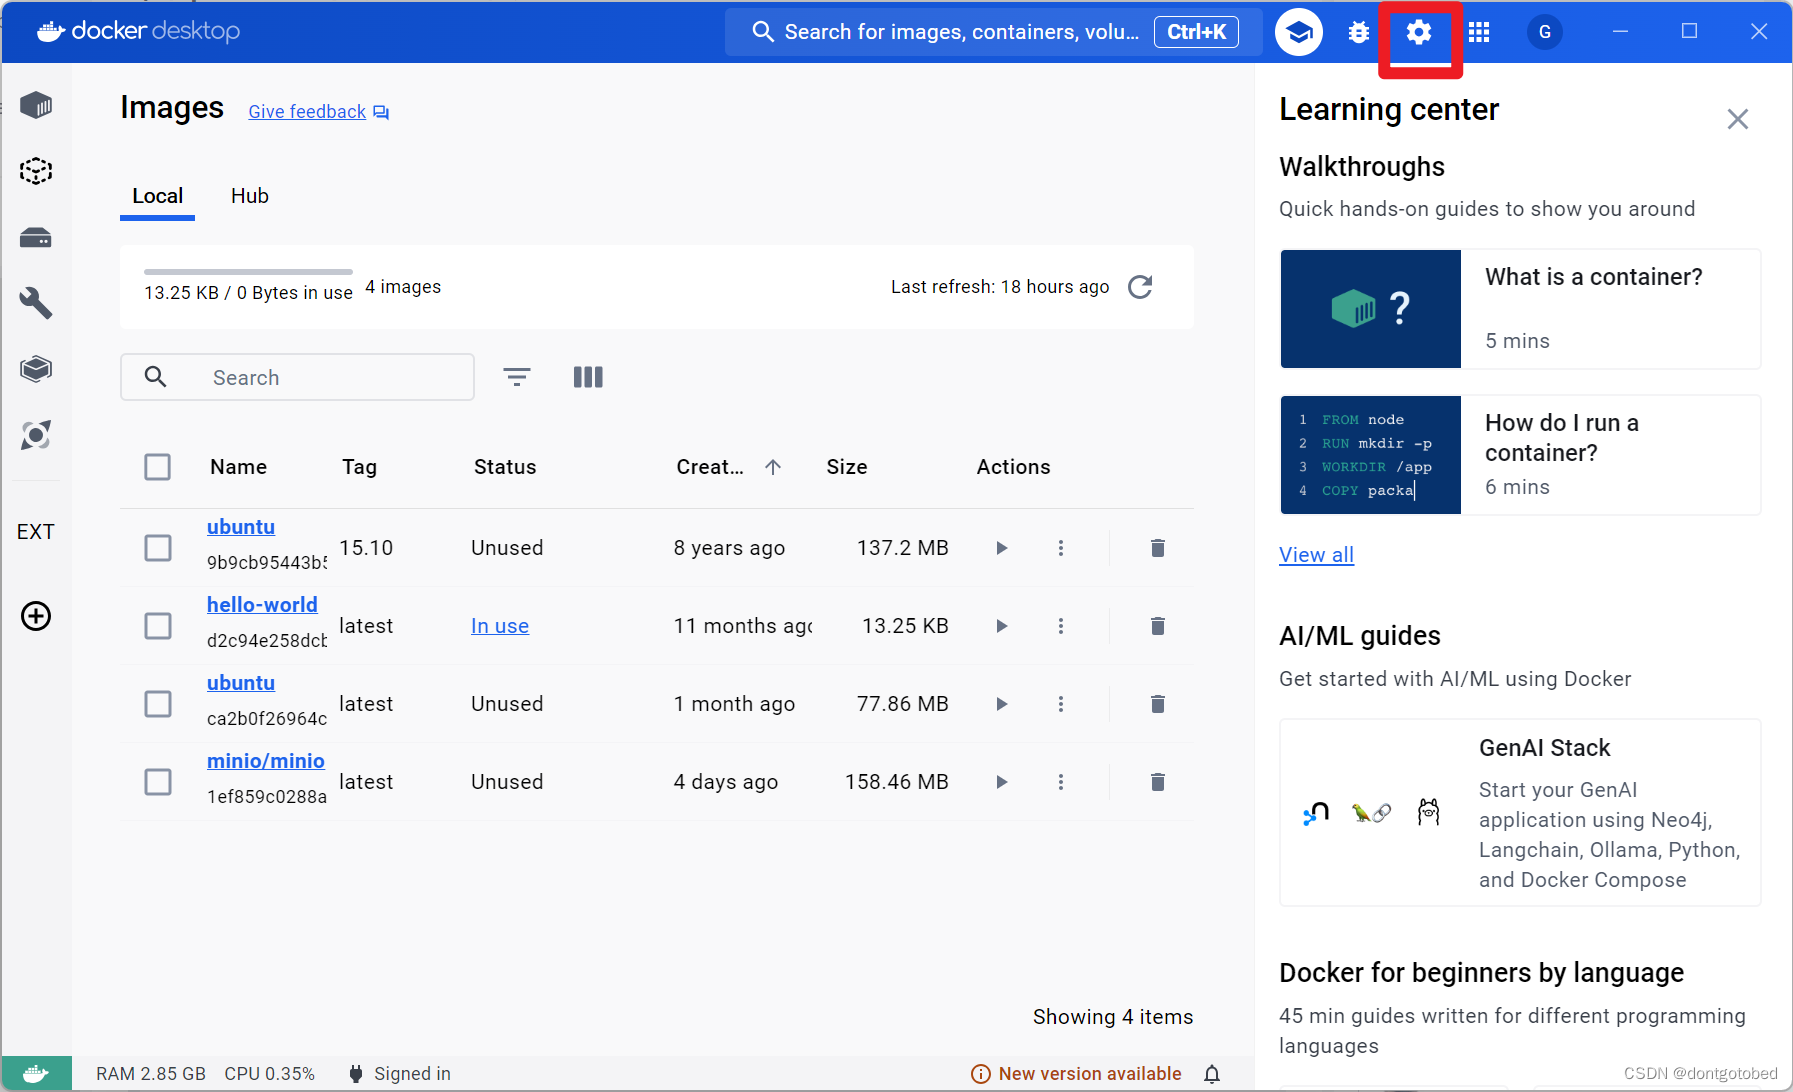The image size is (1793, 1092).
Task: Delete the minio/minio image
Action: pos(1158,782)
